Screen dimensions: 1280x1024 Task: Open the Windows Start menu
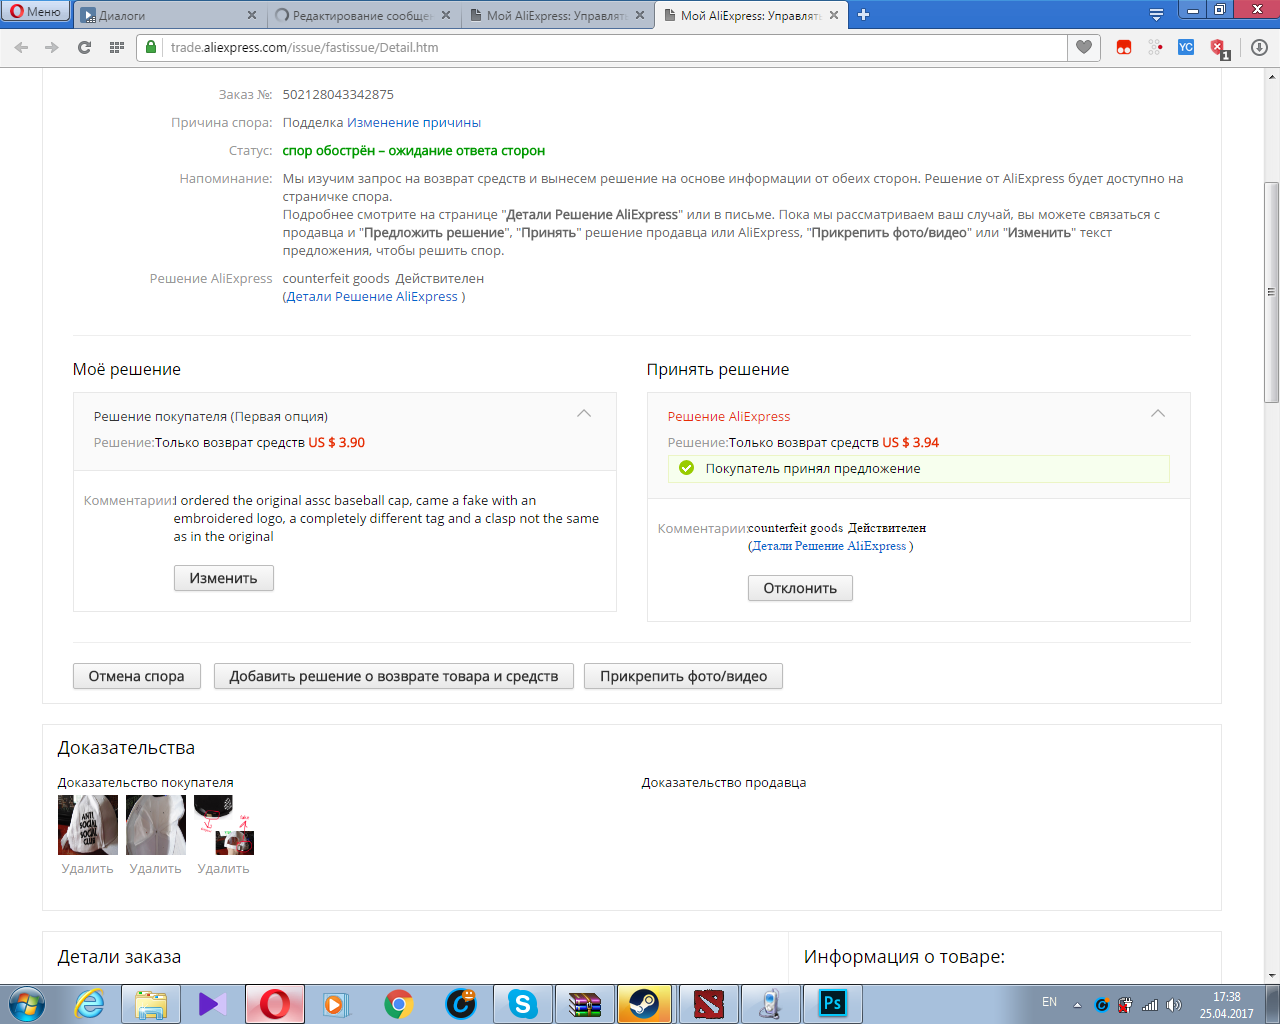[26, 1004]
